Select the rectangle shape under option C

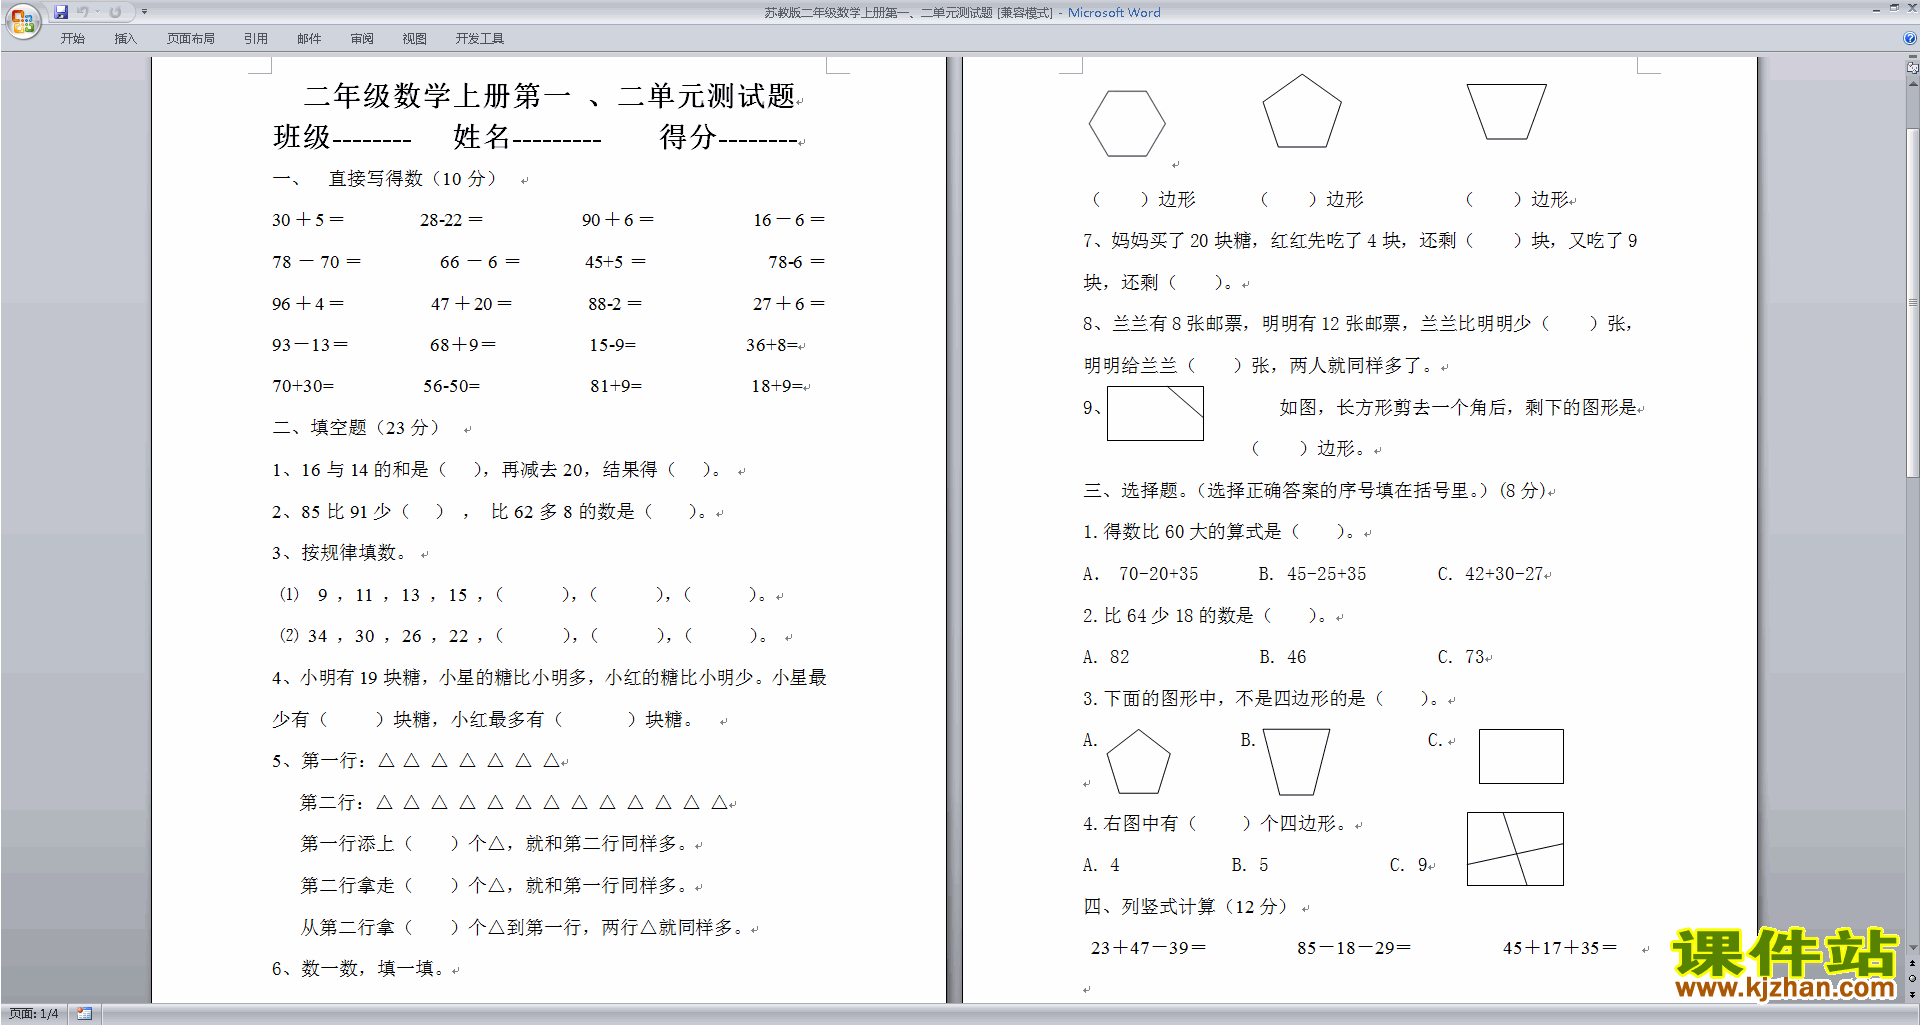pyautogui.click(x=1521, y=756)
